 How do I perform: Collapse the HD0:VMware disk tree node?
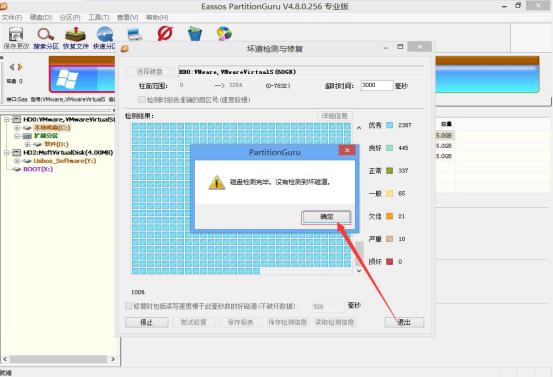[x=7, y=120]
